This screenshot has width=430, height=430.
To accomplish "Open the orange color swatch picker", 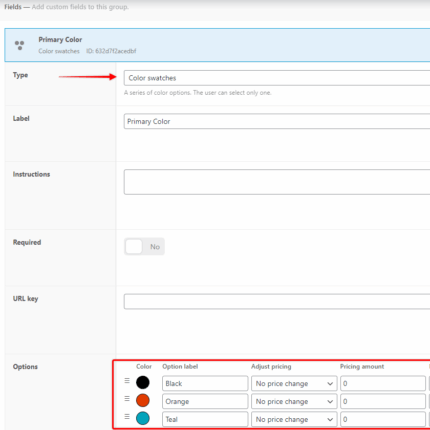I will tap(143, 400).
